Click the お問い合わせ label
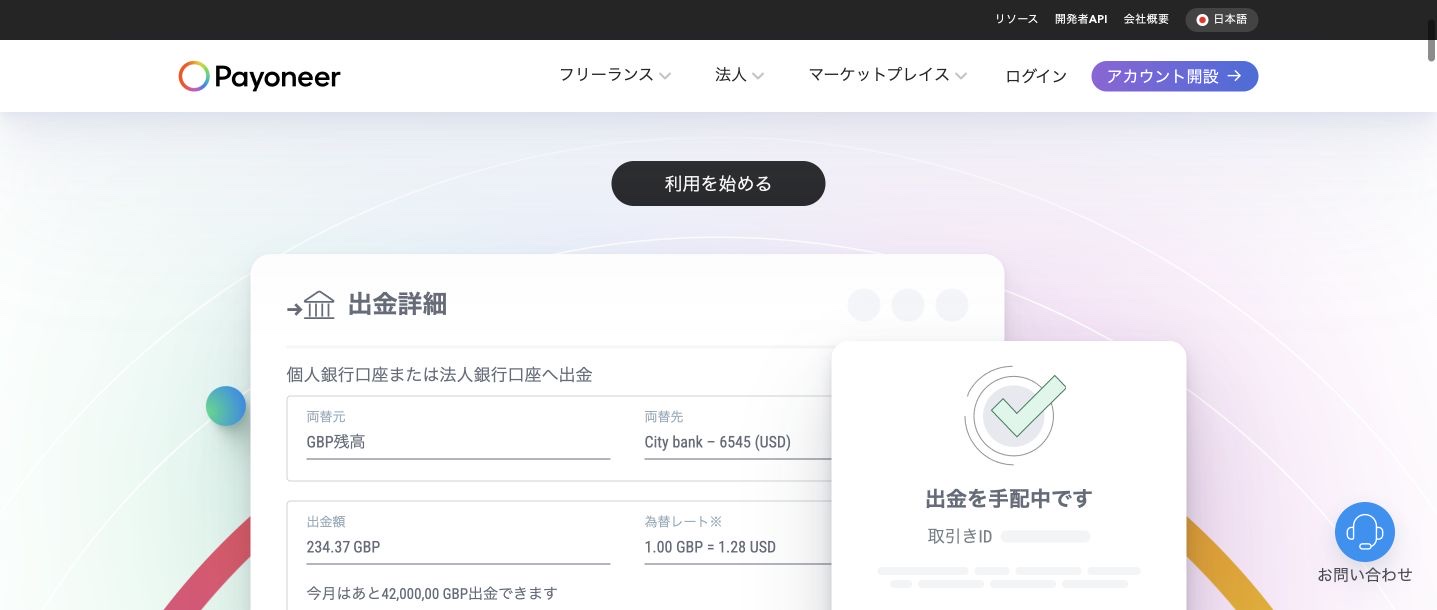This screenshot has height=610, width=1437. (1365, 575)
